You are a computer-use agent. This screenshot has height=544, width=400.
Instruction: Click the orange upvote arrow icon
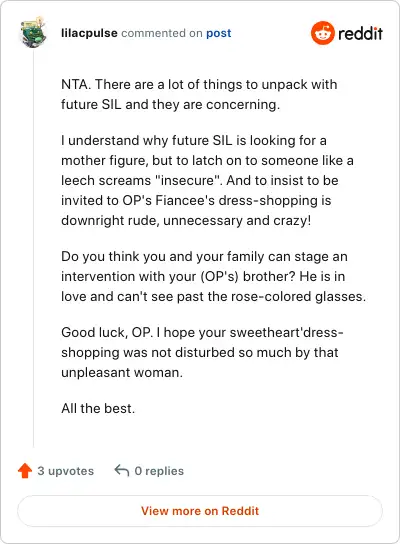click(25, 471)
